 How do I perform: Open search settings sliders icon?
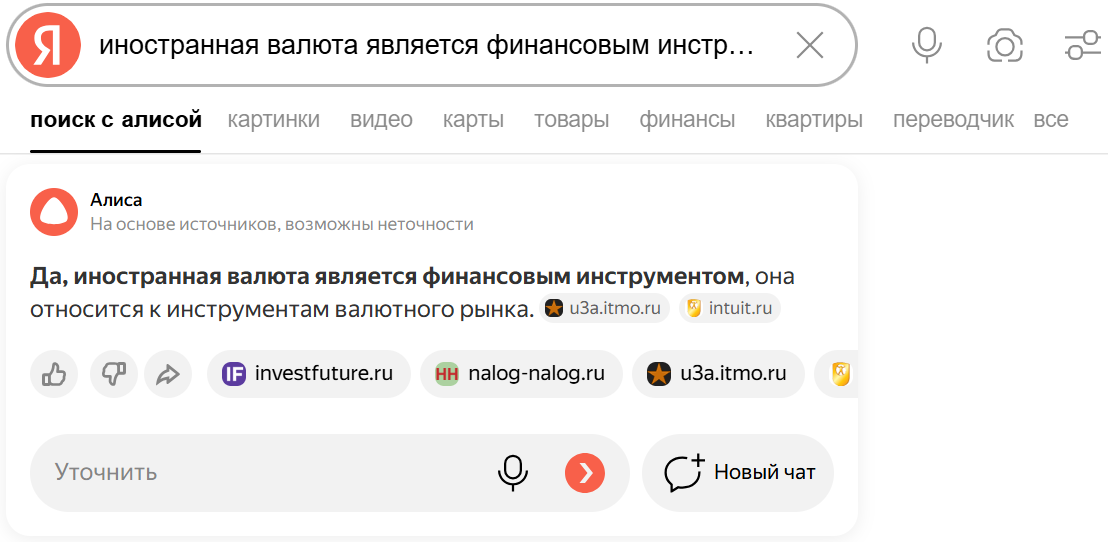click(1083, 47)
